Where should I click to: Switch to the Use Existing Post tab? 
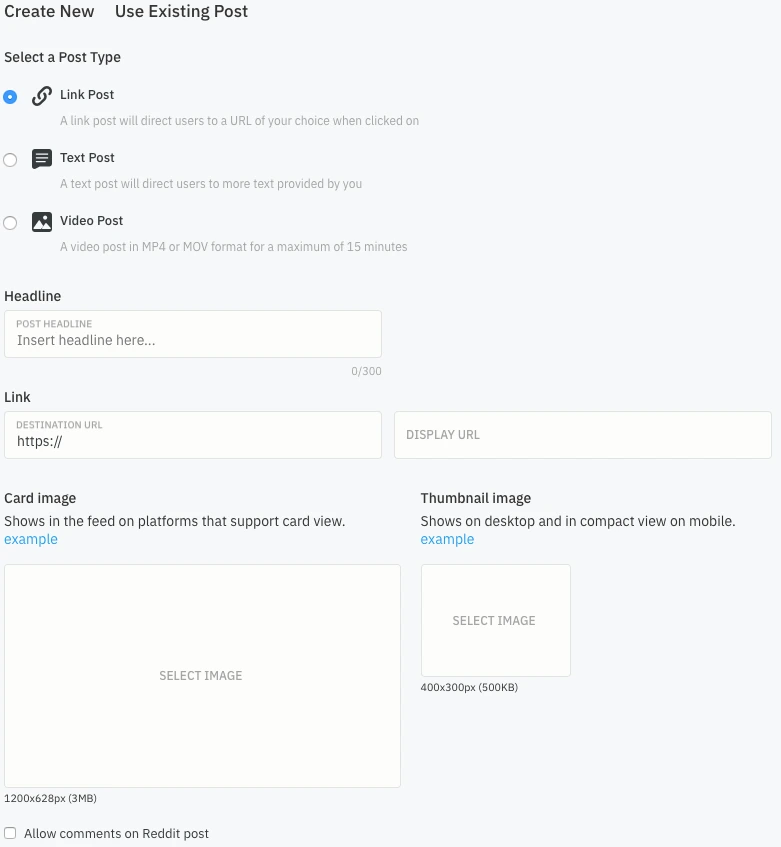[181, 12]
